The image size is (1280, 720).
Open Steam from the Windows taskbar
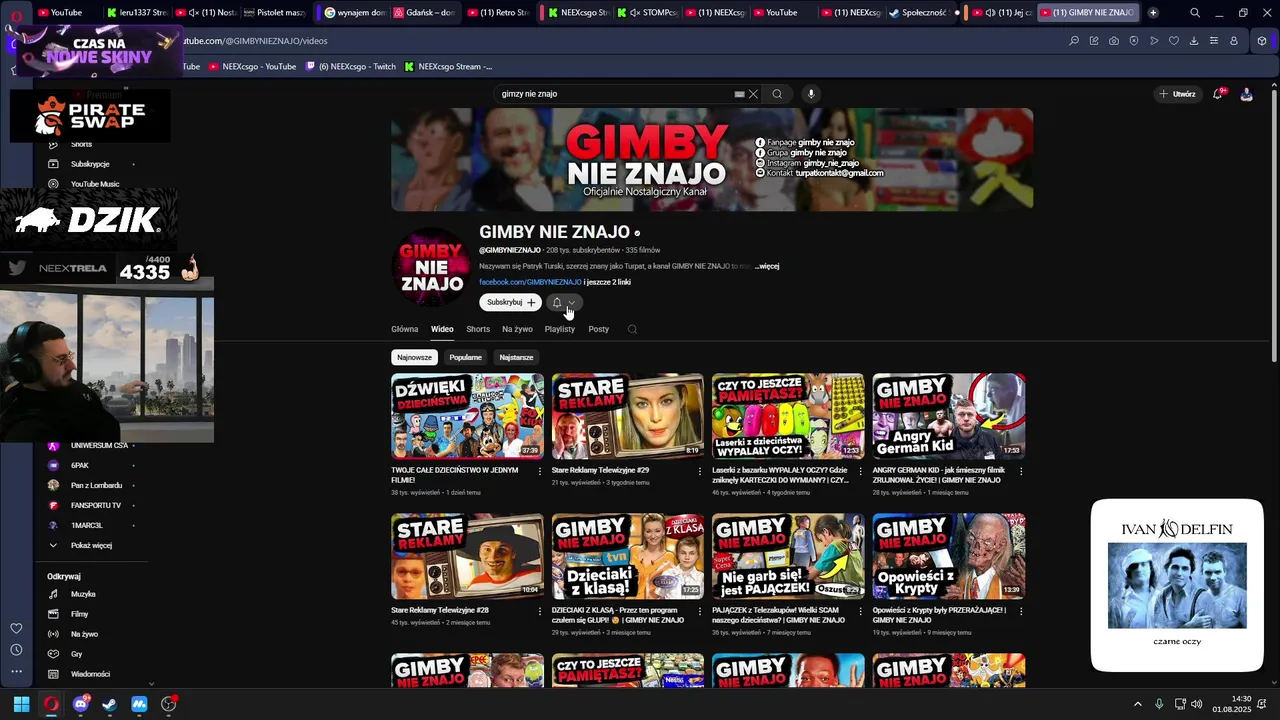click(109, 704)
